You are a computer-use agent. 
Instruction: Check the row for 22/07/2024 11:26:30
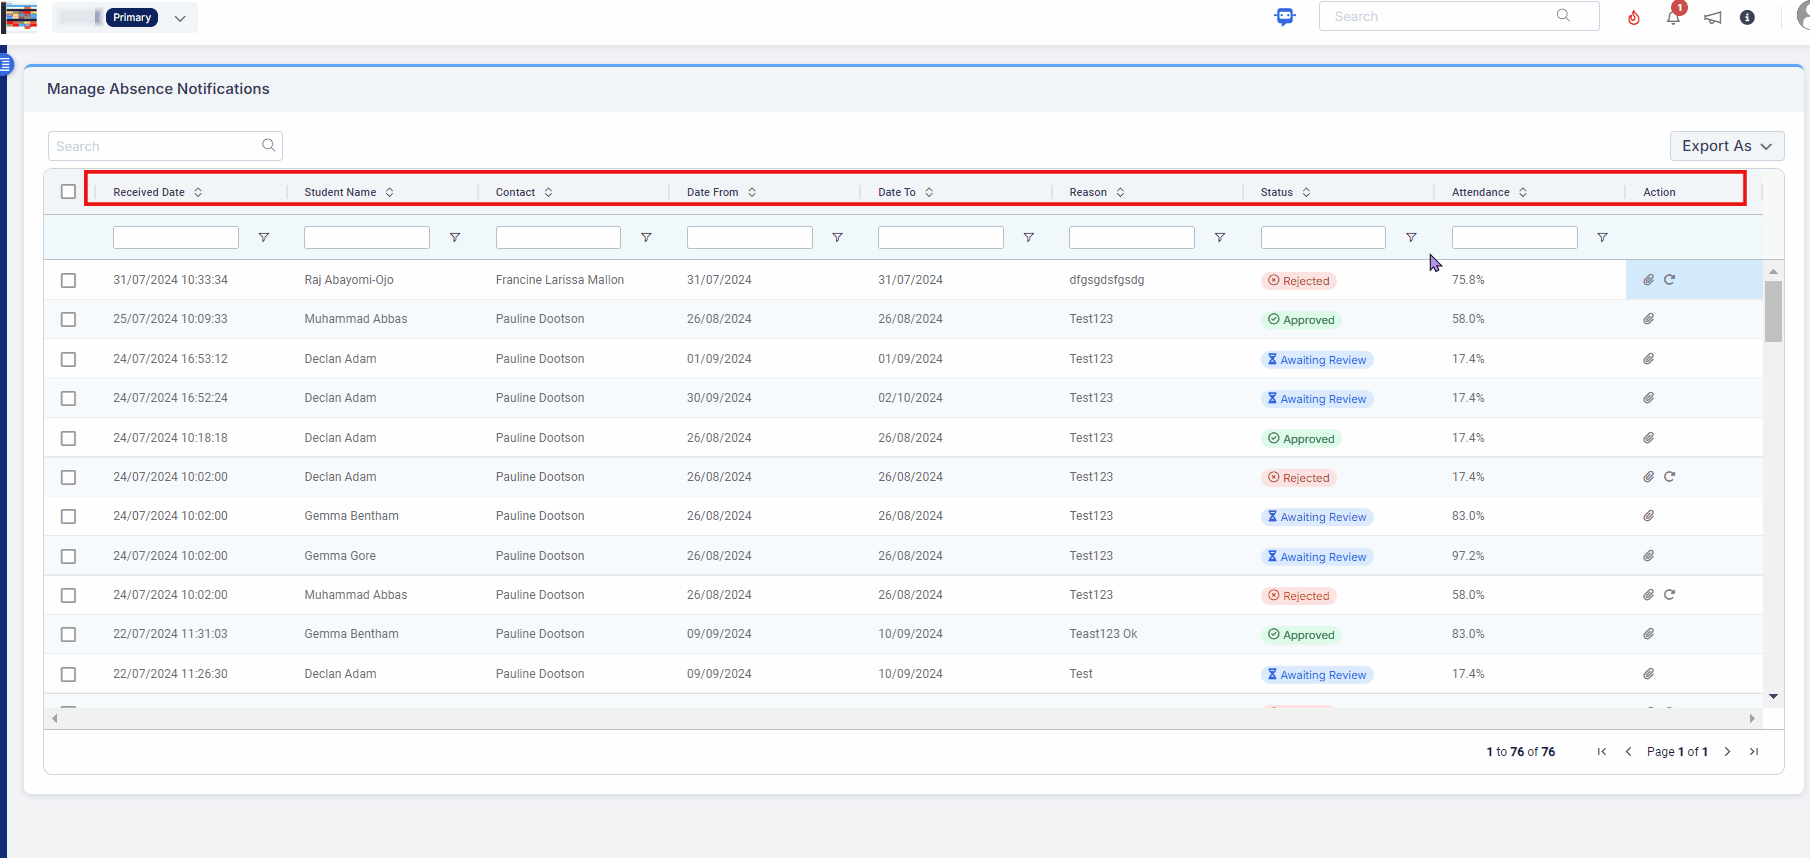click(x=68, y=674)
